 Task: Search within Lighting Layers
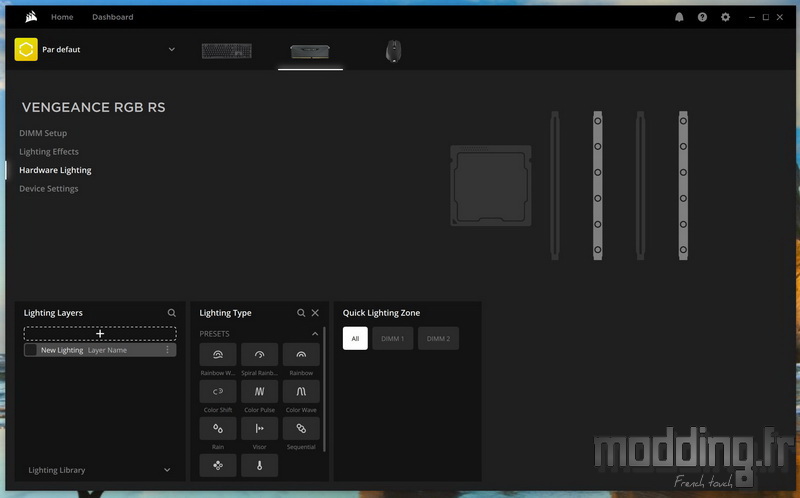point(171,313)
